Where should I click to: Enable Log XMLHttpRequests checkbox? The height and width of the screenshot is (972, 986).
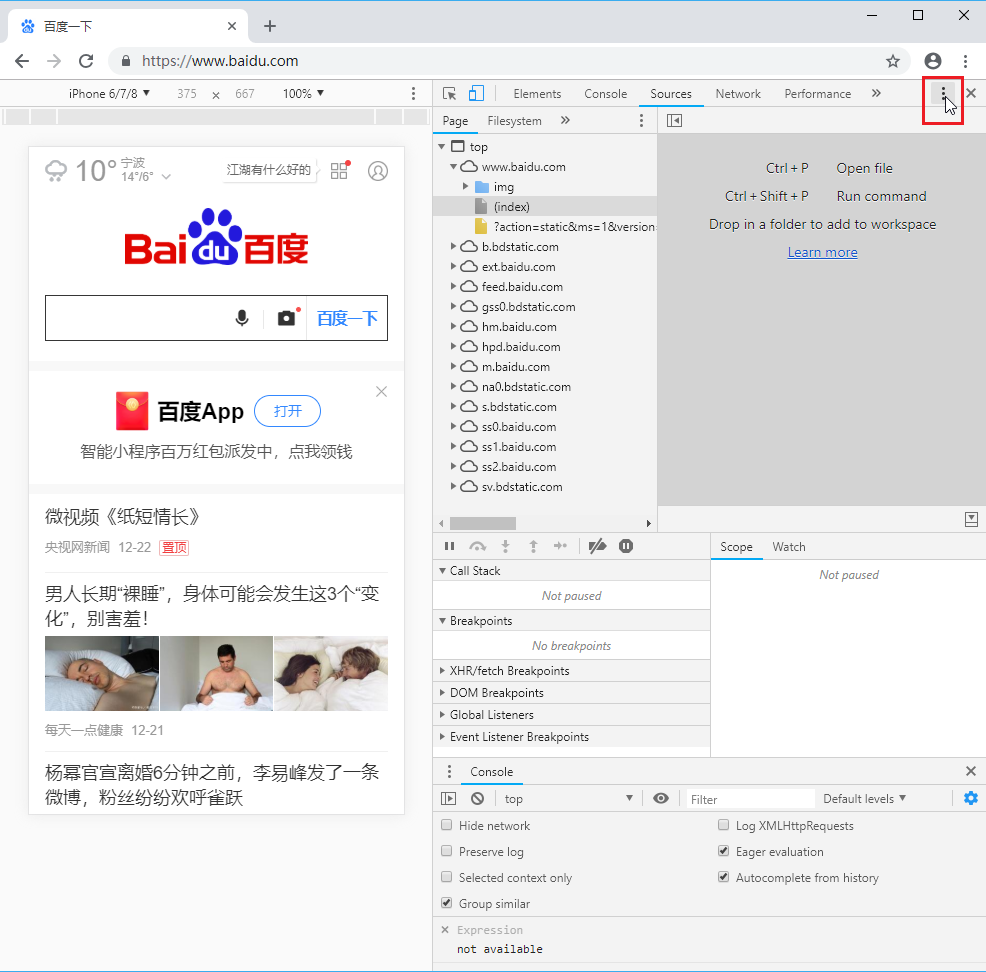(724, 825)
